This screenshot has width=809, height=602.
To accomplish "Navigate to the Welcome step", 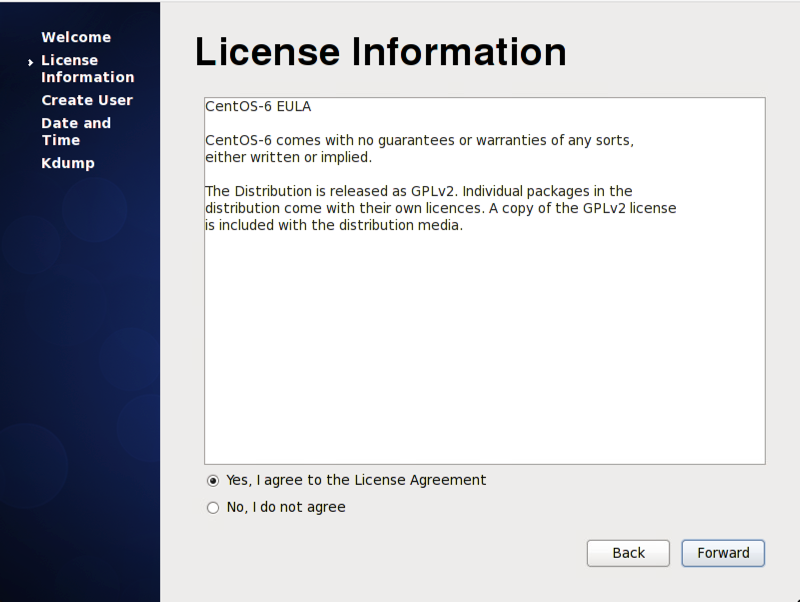I will pyautogui.click(x=76, y=37).
